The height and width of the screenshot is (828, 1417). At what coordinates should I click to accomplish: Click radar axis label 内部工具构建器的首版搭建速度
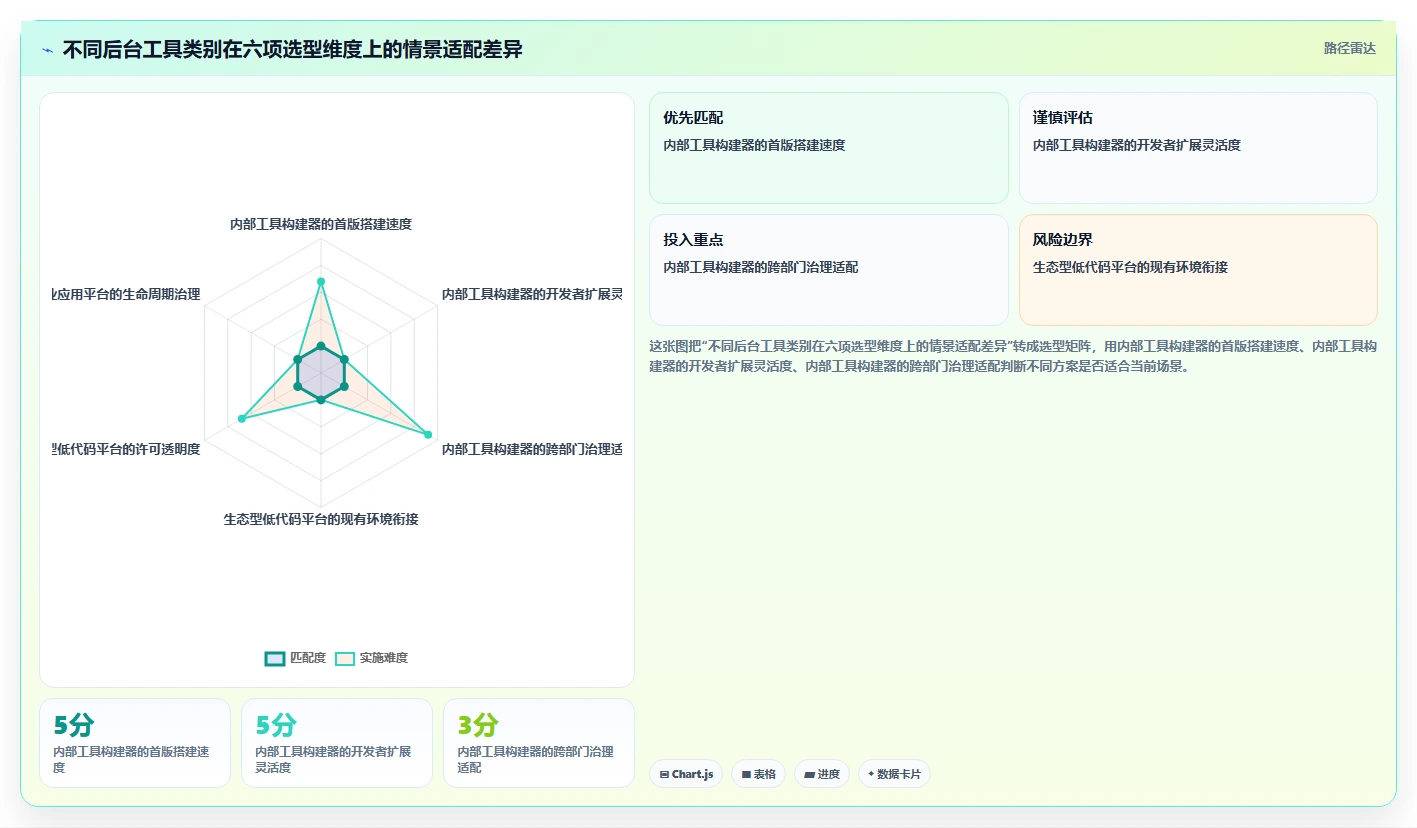(321, 224)
